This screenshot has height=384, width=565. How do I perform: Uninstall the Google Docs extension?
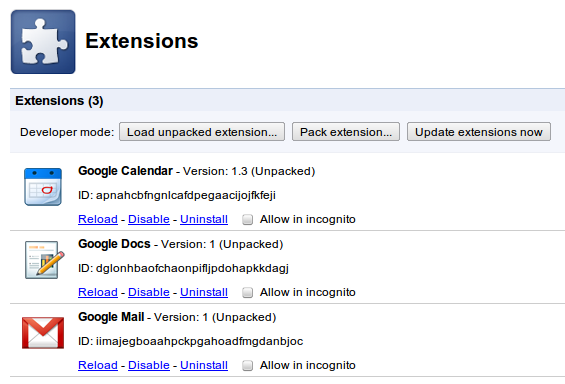[x=204, y=292]
